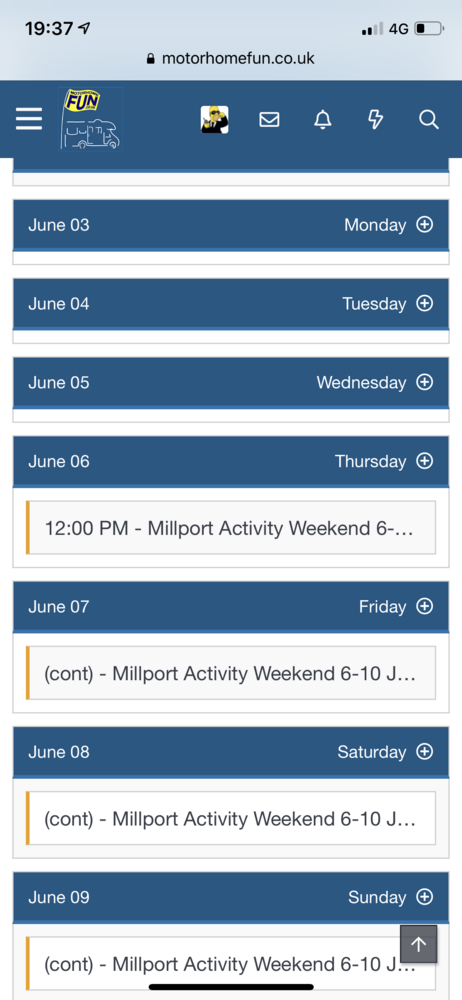Add an event on Thursday June 06
The height and width of the screenshot is (1000, 462).
pyautogui.click(x=424, y=461)
